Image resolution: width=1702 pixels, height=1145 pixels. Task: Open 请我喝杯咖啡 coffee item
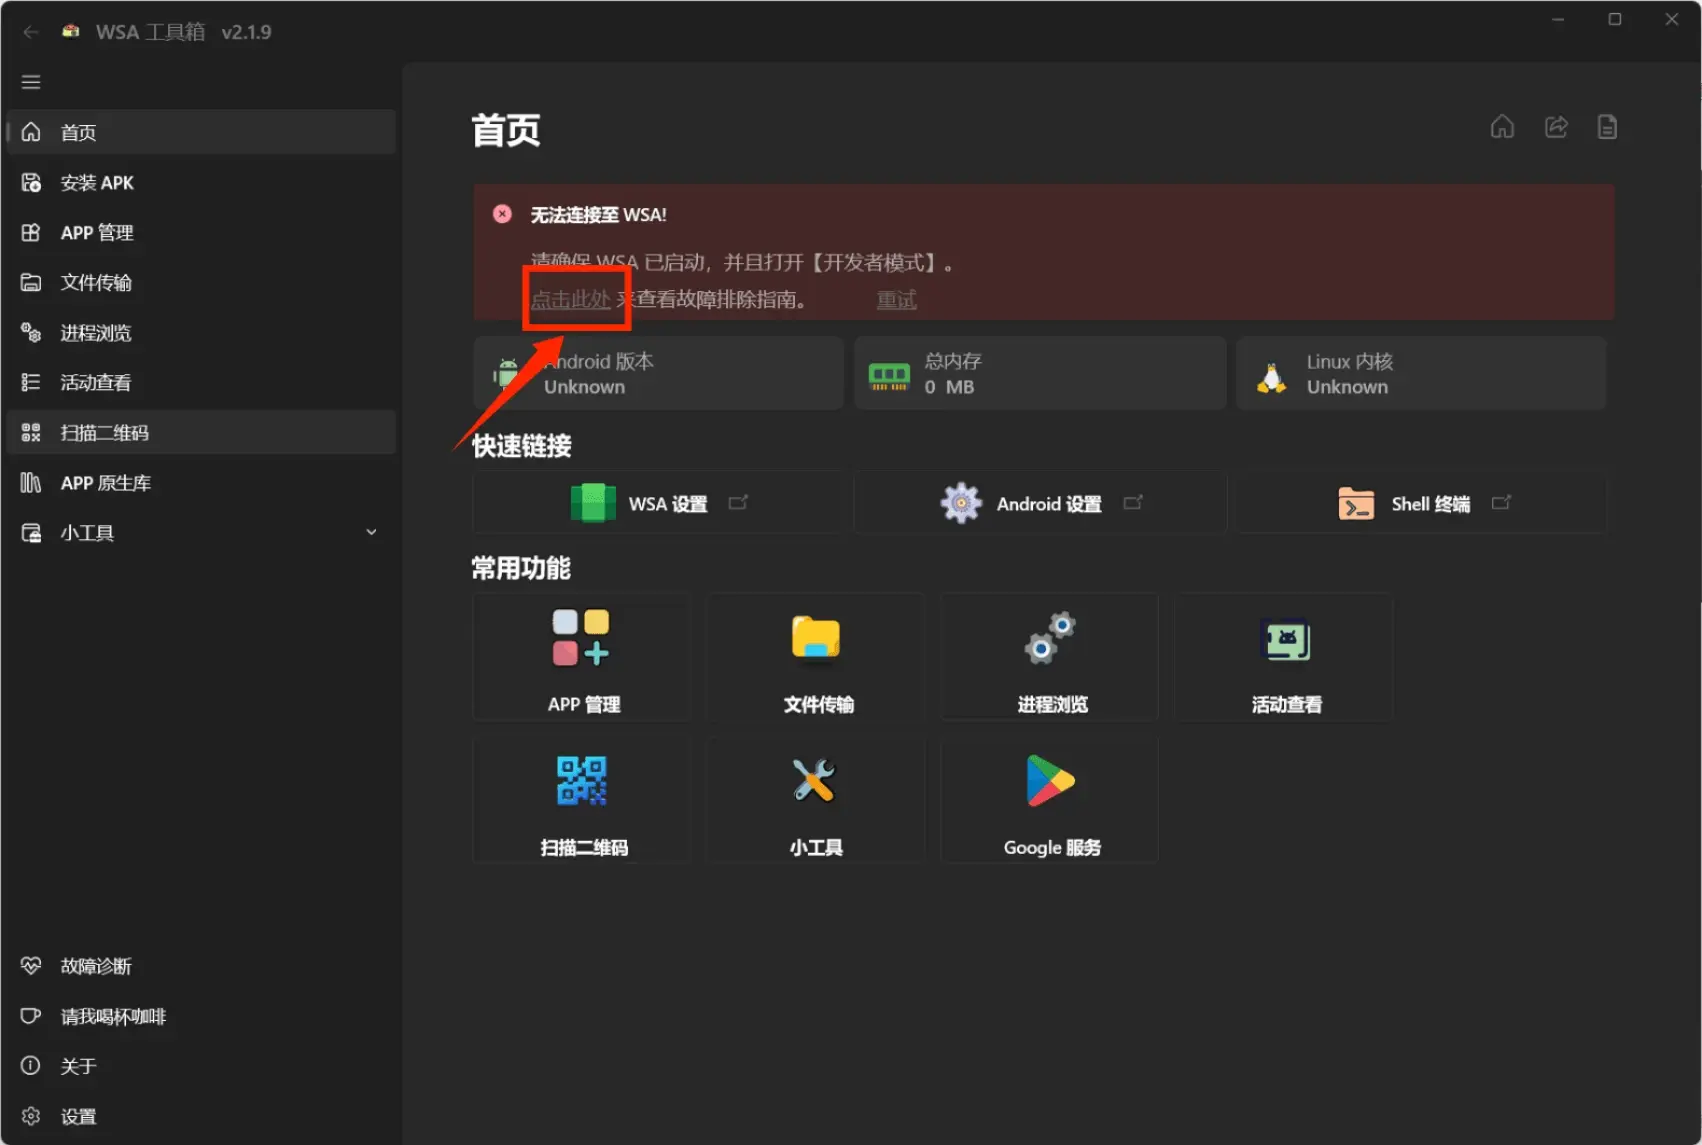tap(201, 1016)
